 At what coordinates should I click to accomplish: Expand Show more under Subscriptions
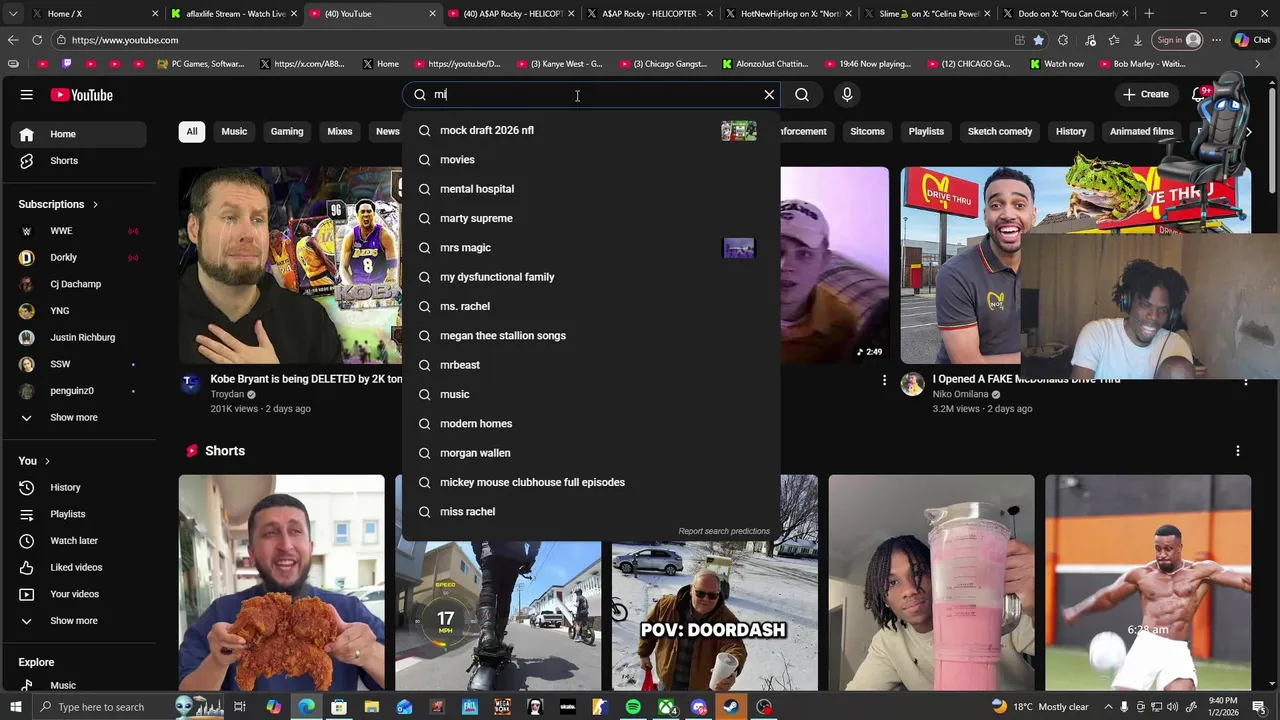pos(79,418)
